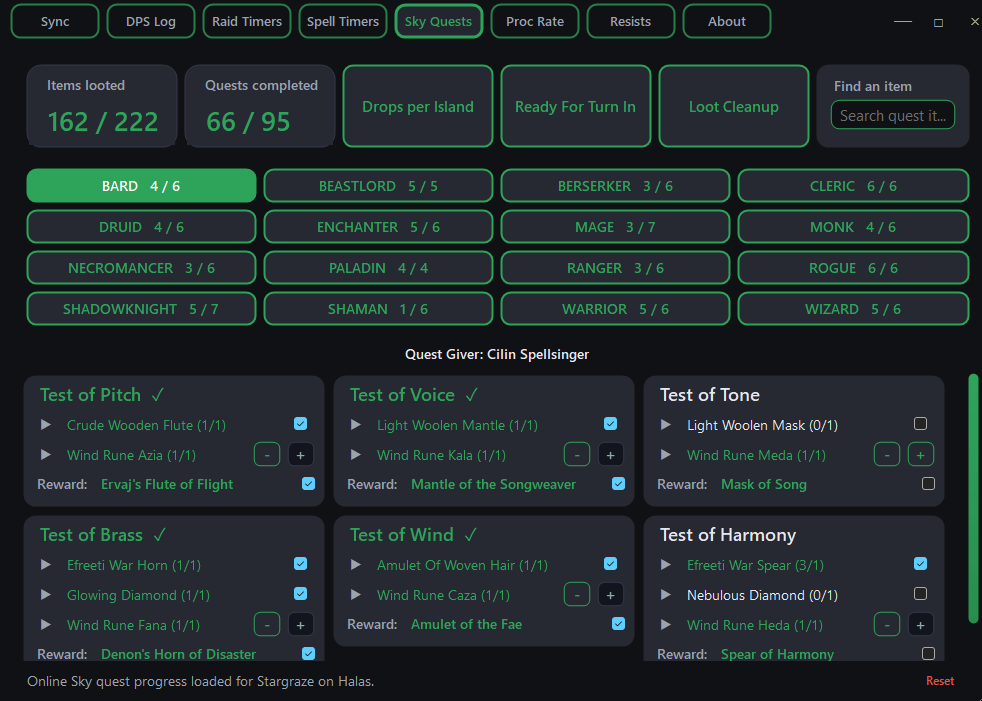982x701 pixels.
Task: Increase Wind Rune Azia count with plus button
Action: pyautogui.click(x=301, y=455)
